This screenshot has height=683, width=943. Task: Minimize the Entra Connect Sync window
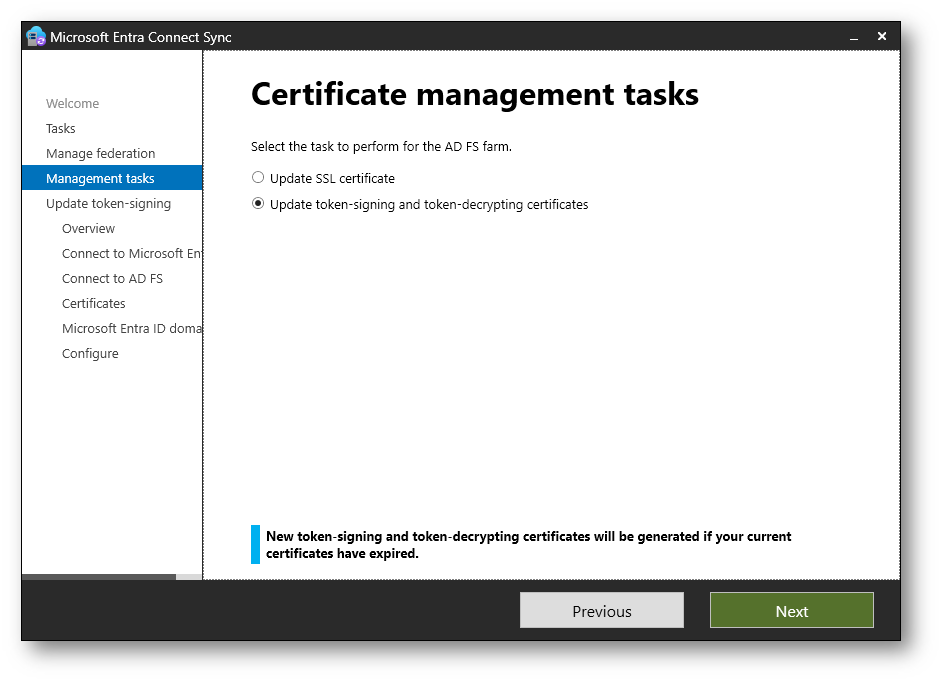[x=854, y=37]
